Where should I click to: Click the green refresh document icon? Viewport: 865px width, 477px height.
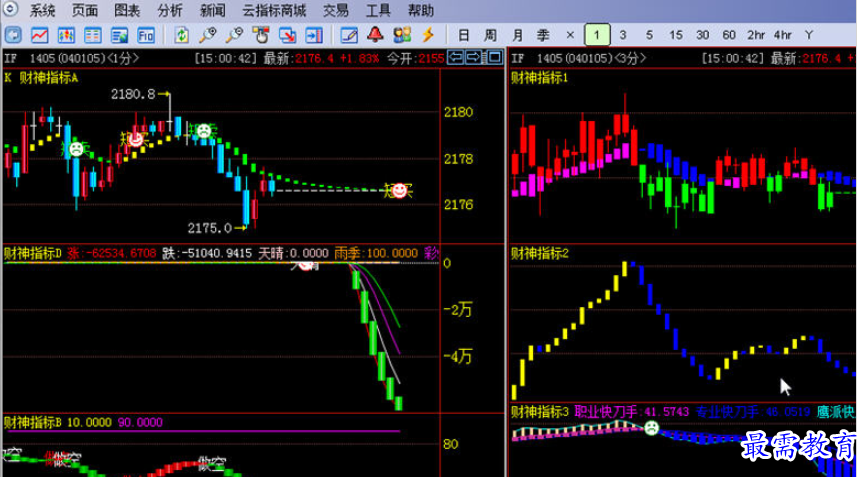click(181, 35)
